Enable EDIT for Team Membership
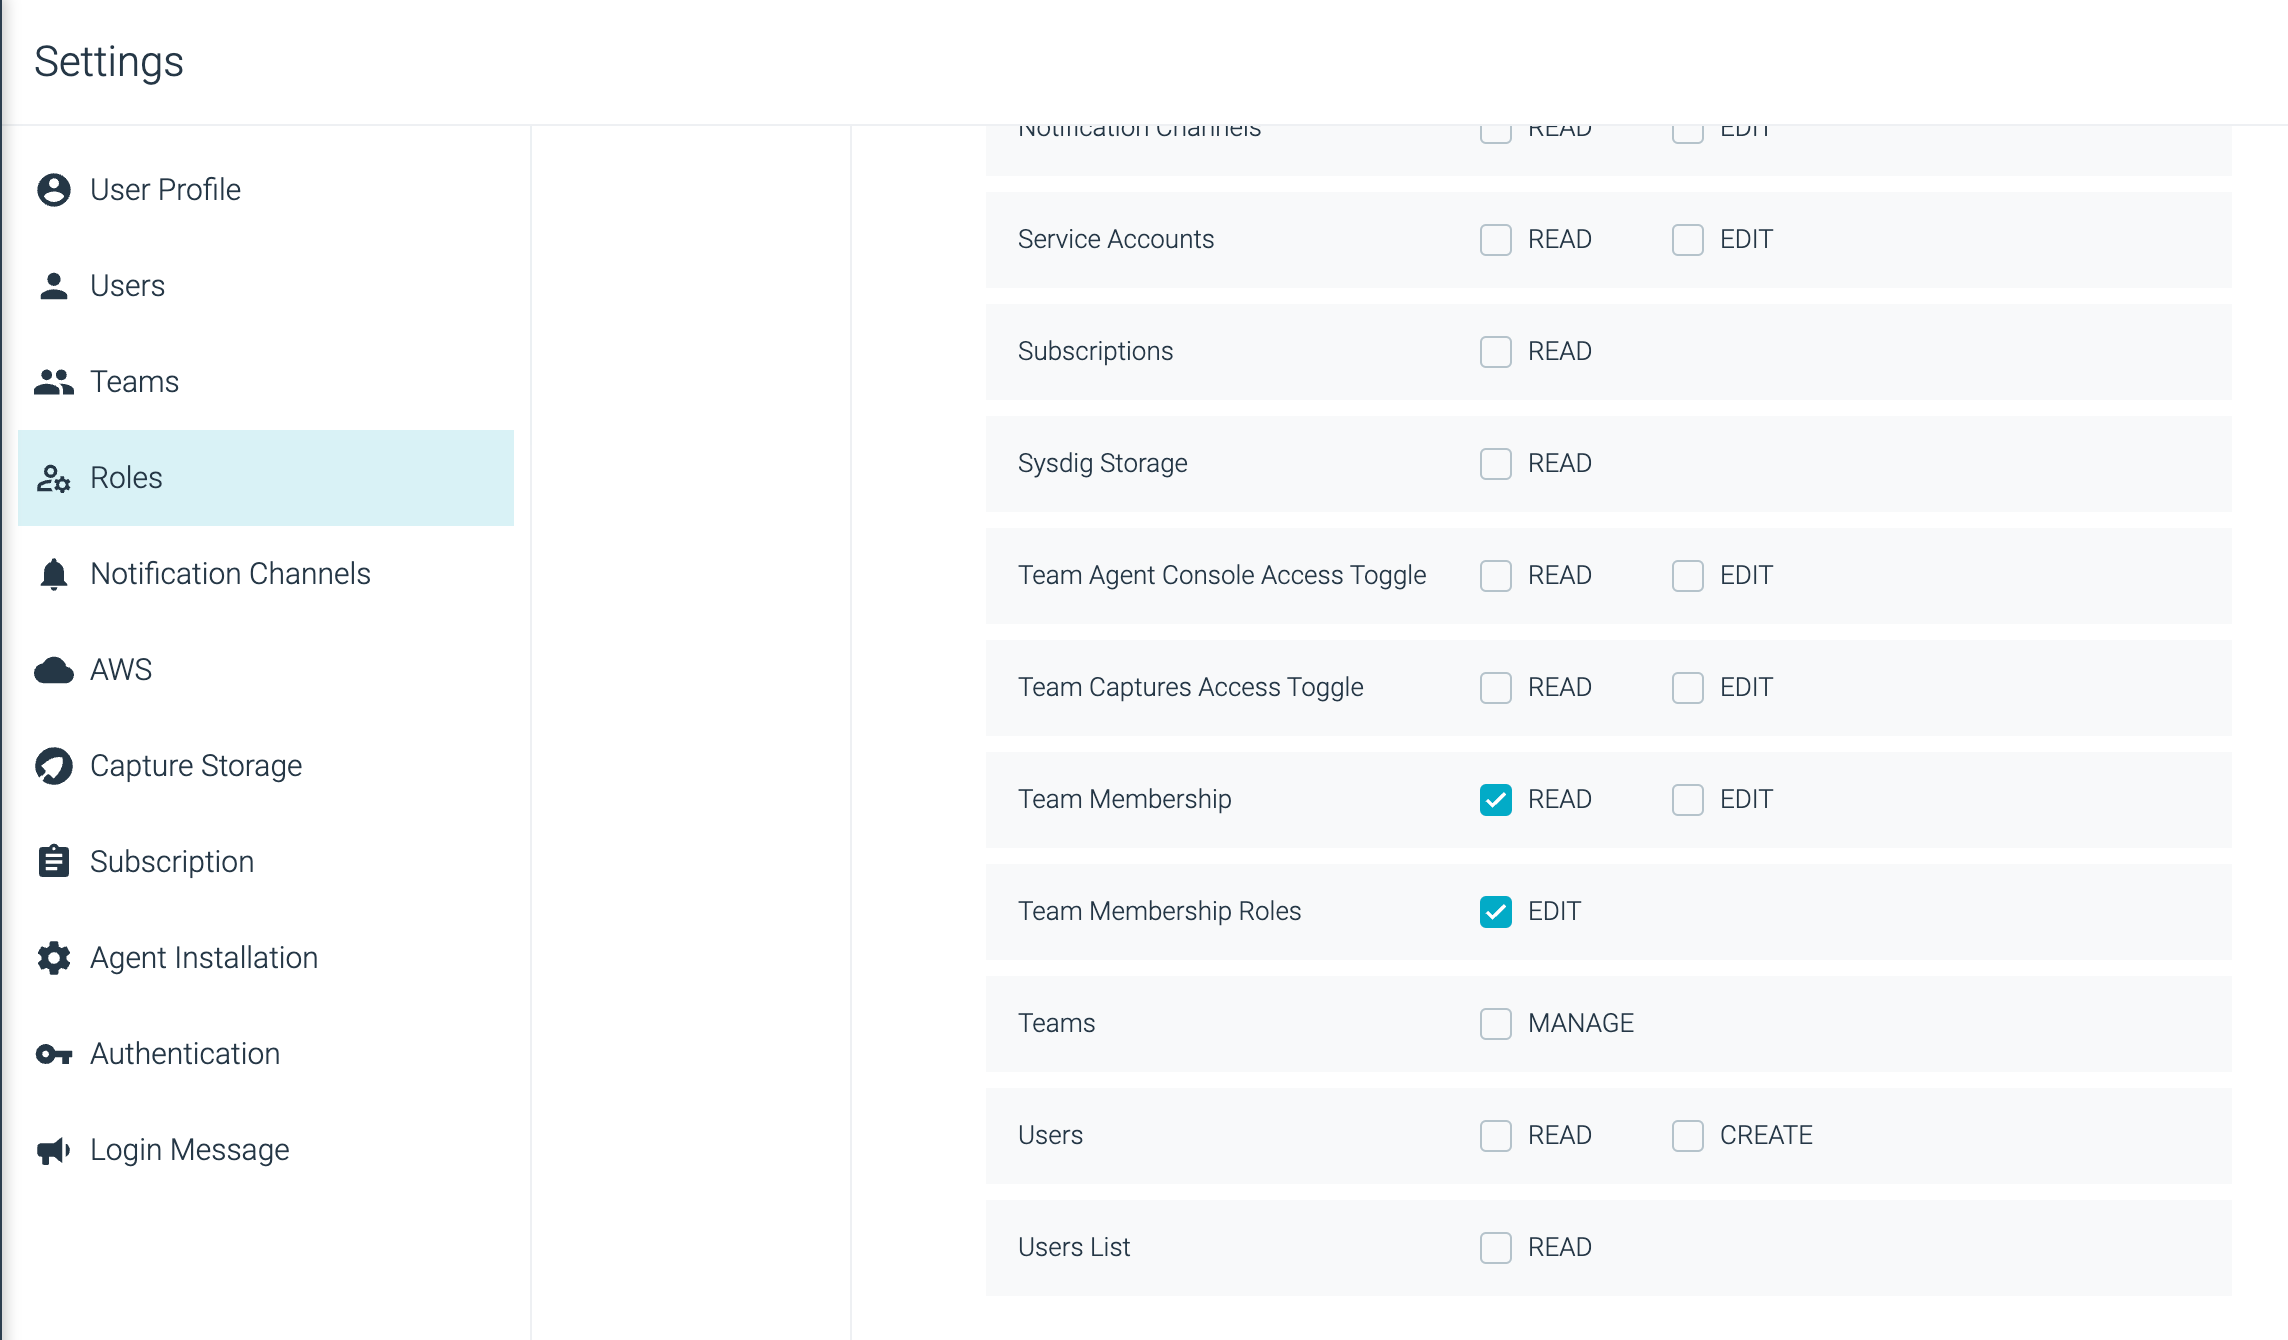The height and width of the screenshot is (1340, 2288). pyautogui.click(x=1688, y=800)
